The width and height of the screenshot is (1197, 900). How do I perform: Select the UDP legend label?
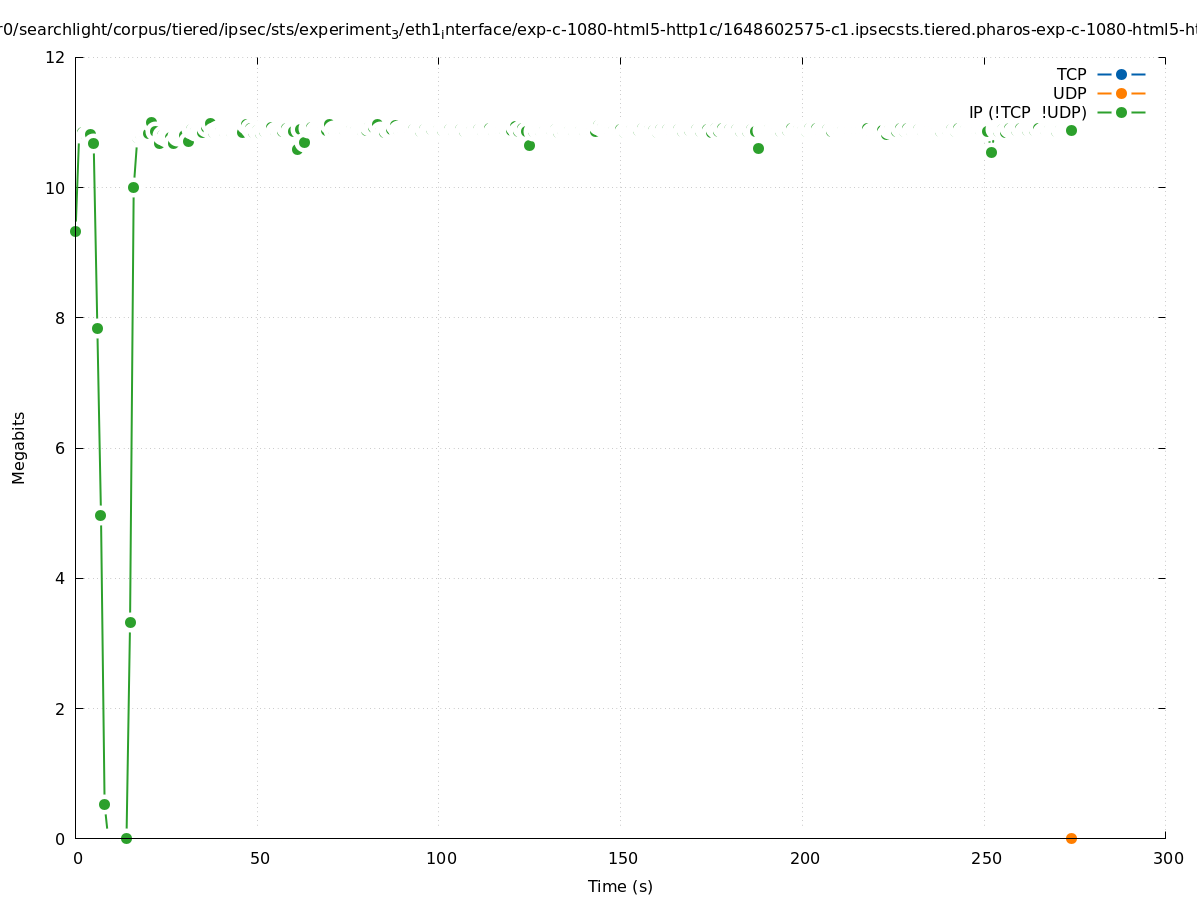tap(1069, 93)
